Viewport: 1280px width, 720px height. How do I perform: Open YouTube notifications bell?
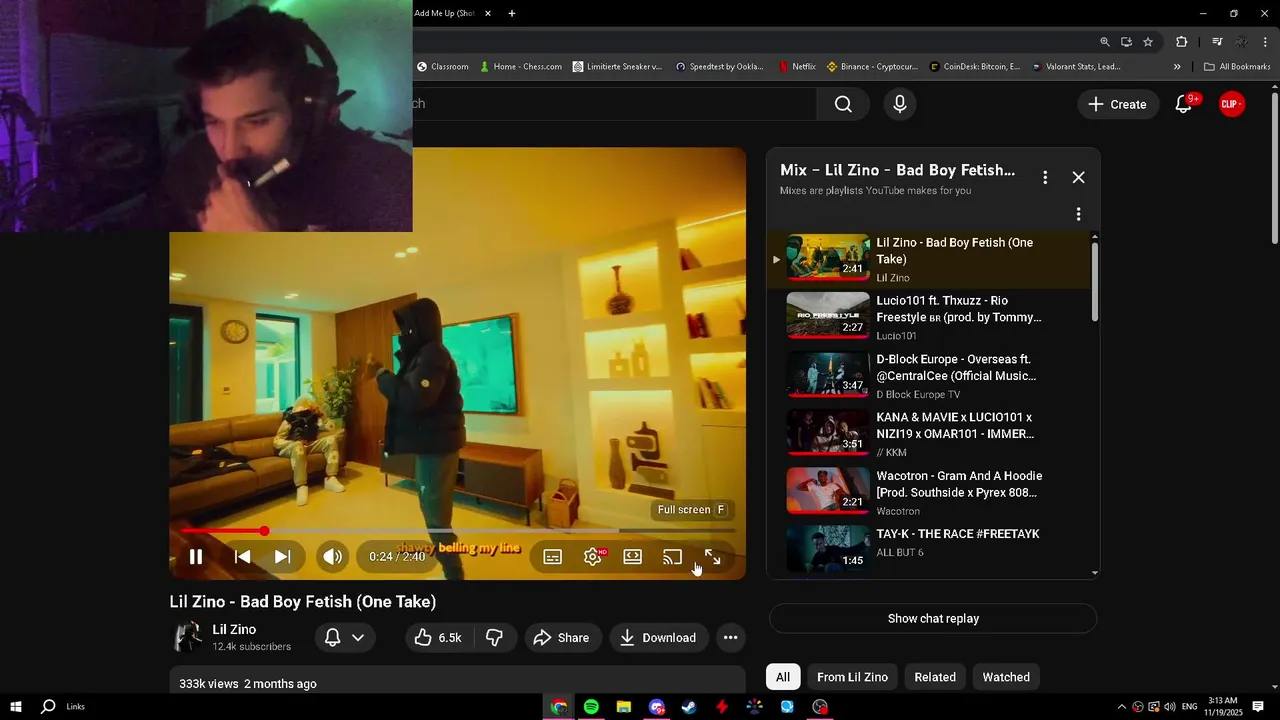(1184, 104)
